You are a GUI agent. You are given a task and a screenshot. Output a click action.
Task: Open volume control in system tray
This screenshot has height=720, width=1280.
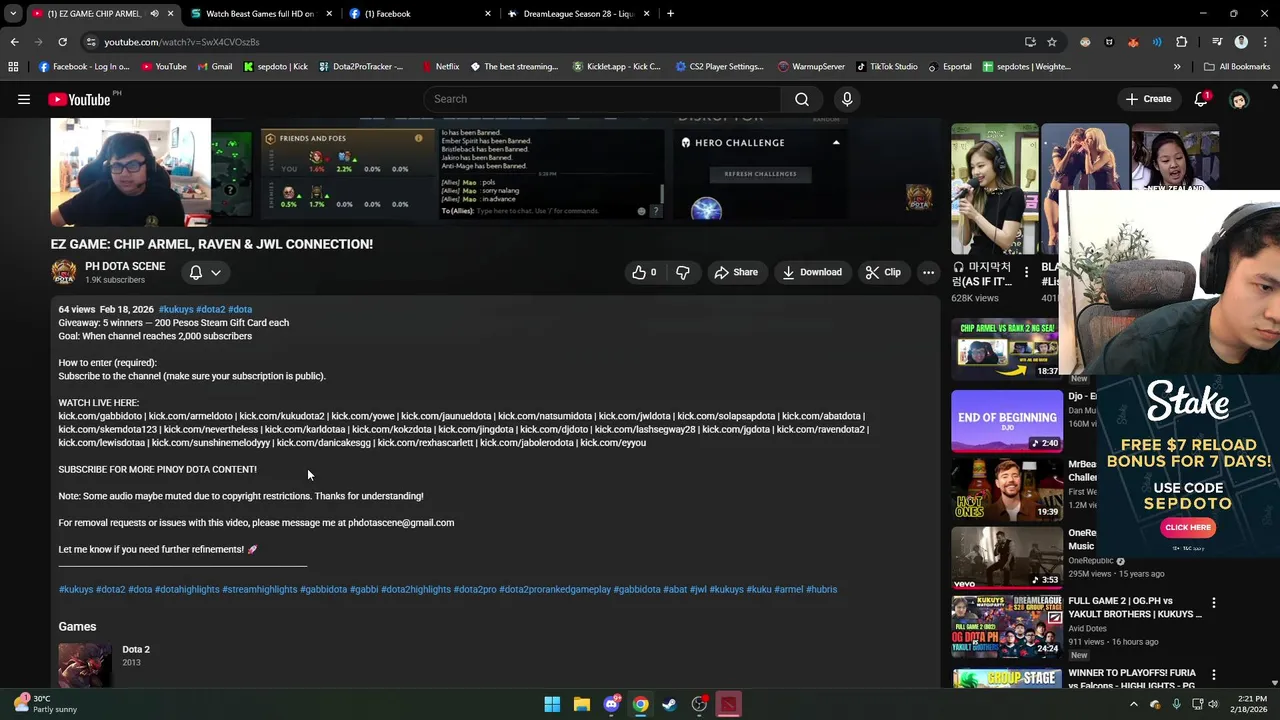1213,704
